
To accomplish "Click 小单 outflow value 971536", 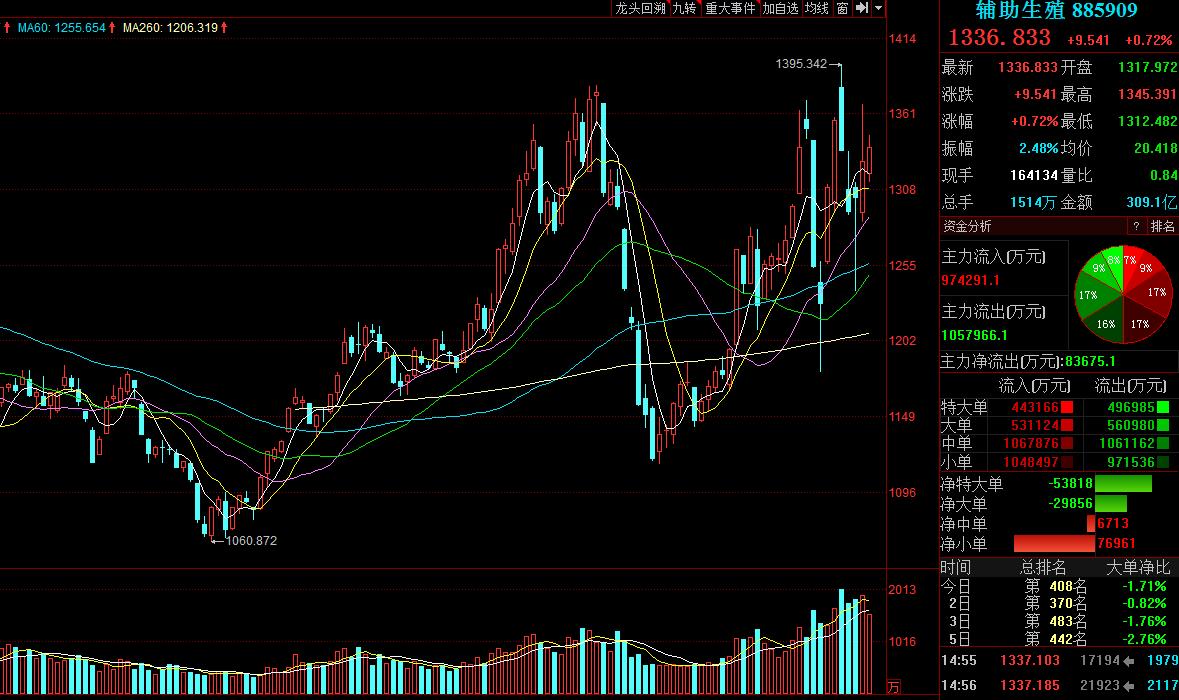I will [1130, 462].
